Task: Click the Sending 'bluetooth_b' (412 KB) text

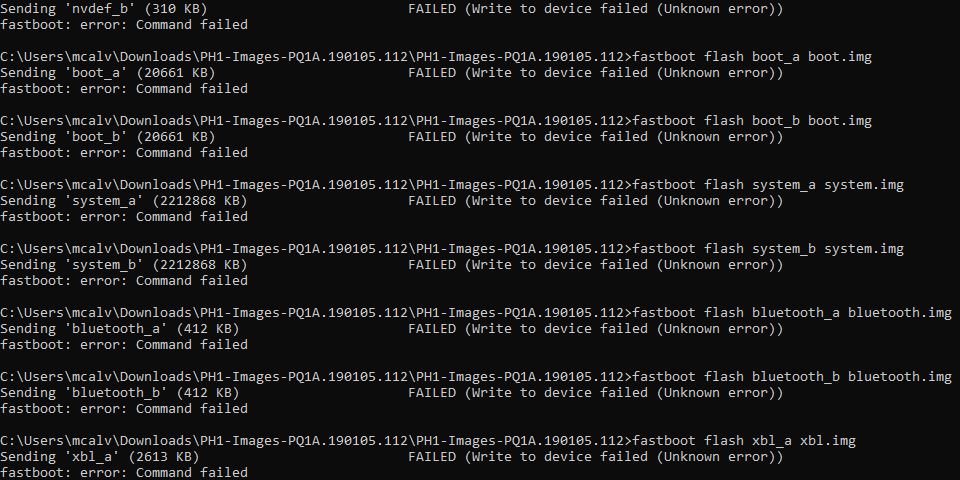Action: click(119, 392)
